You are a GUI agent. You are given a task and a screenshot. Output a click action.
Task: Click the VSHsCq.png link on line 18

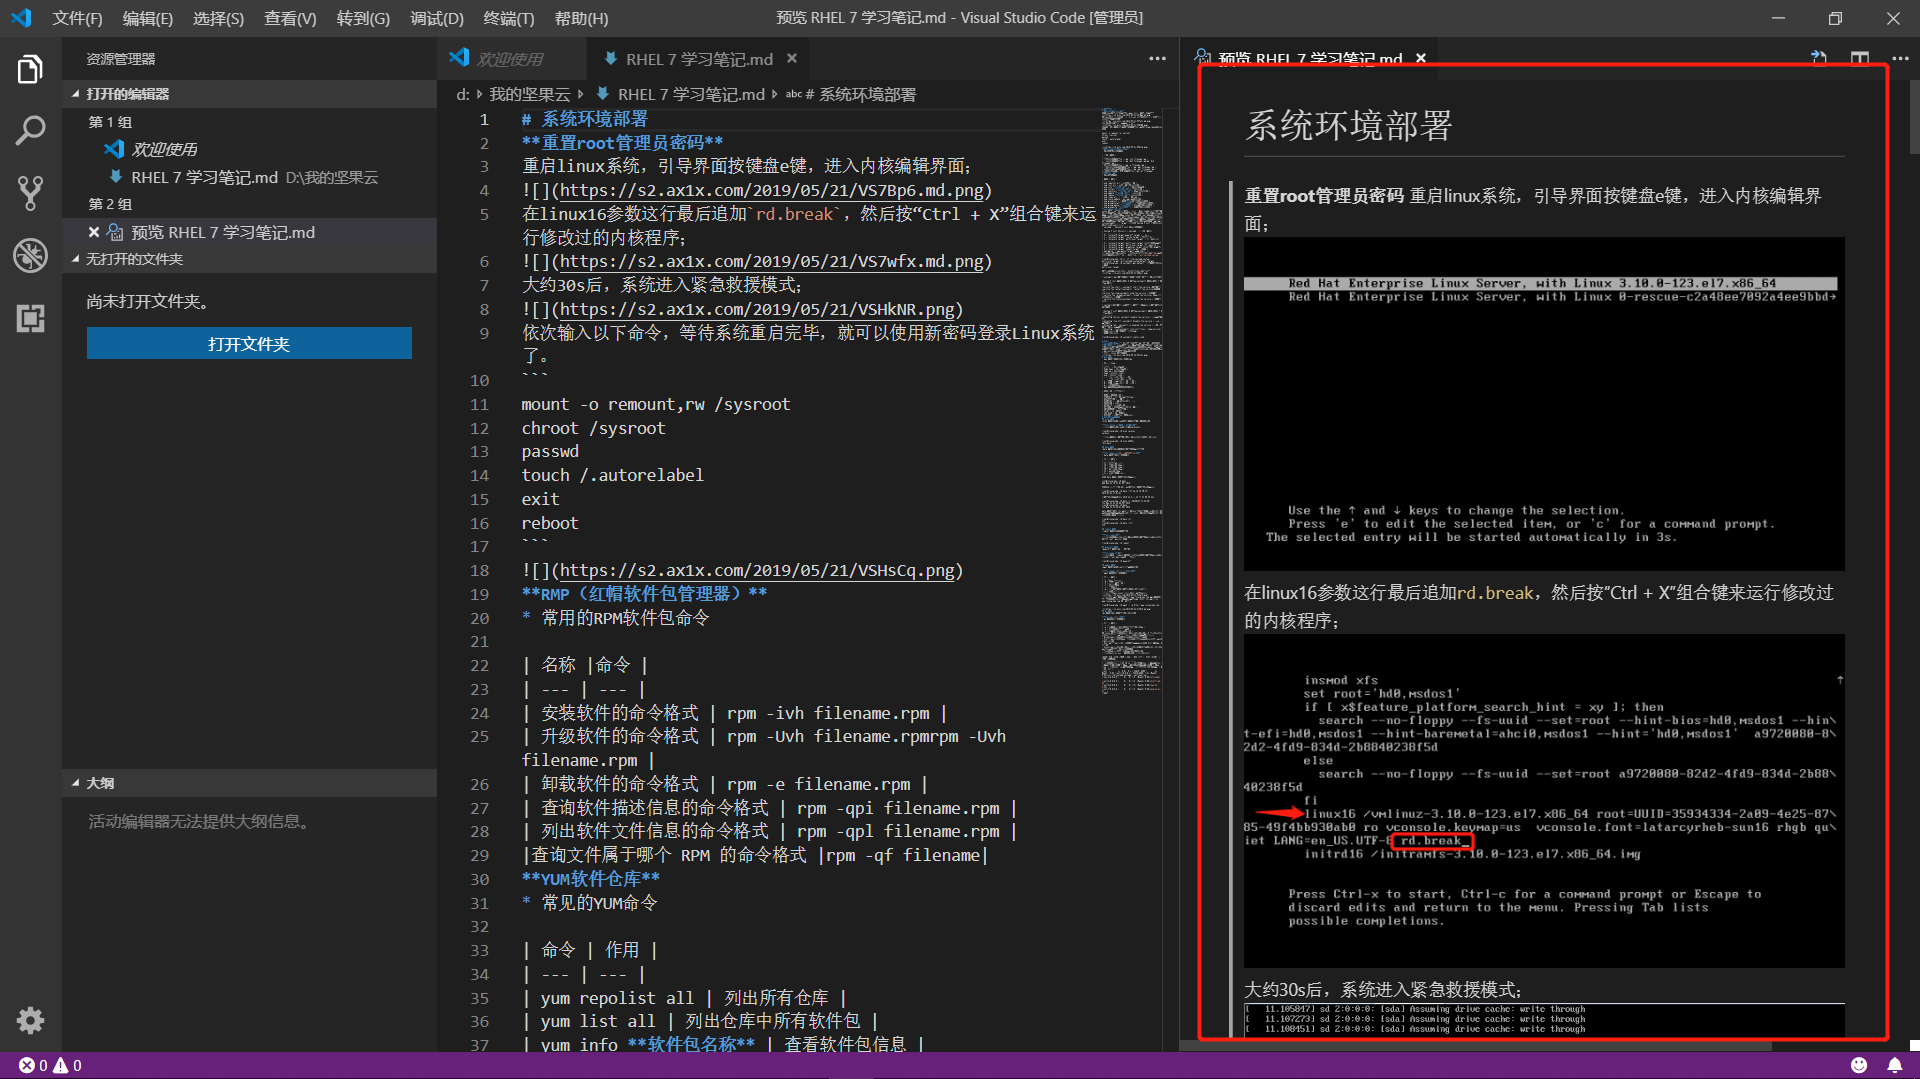click(x=757, y=571)
